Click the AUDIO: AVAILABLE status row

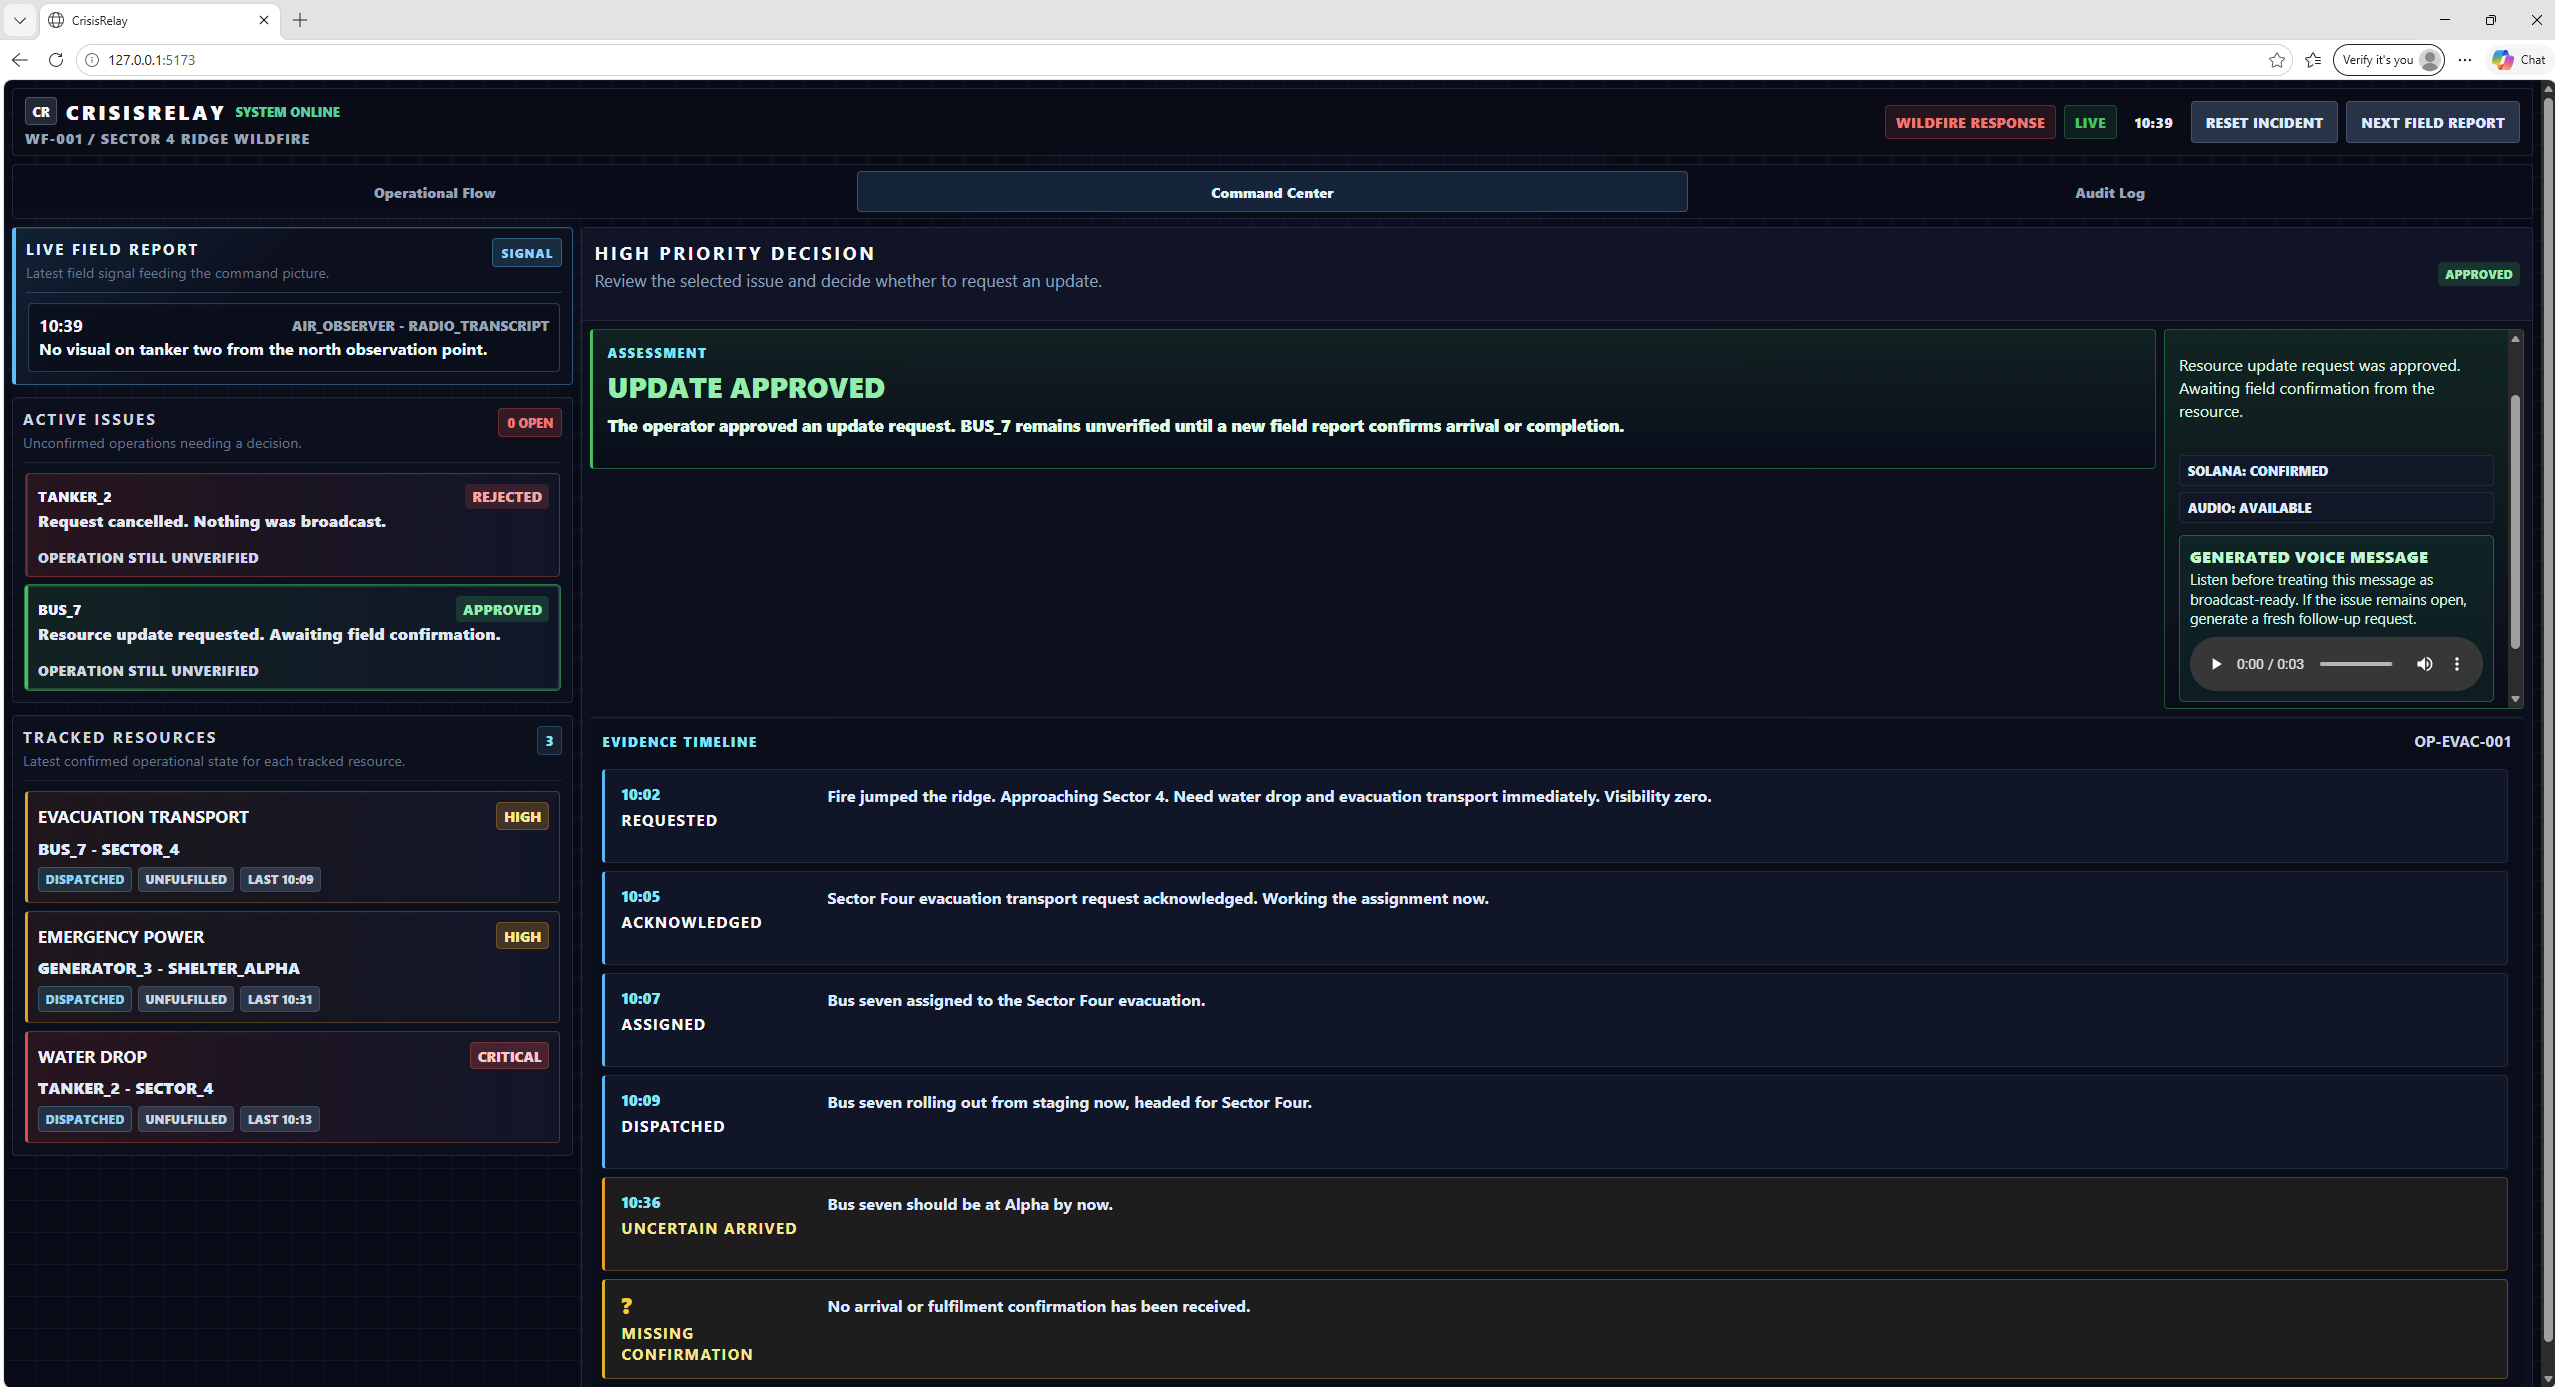click(x=2336, y=507)
